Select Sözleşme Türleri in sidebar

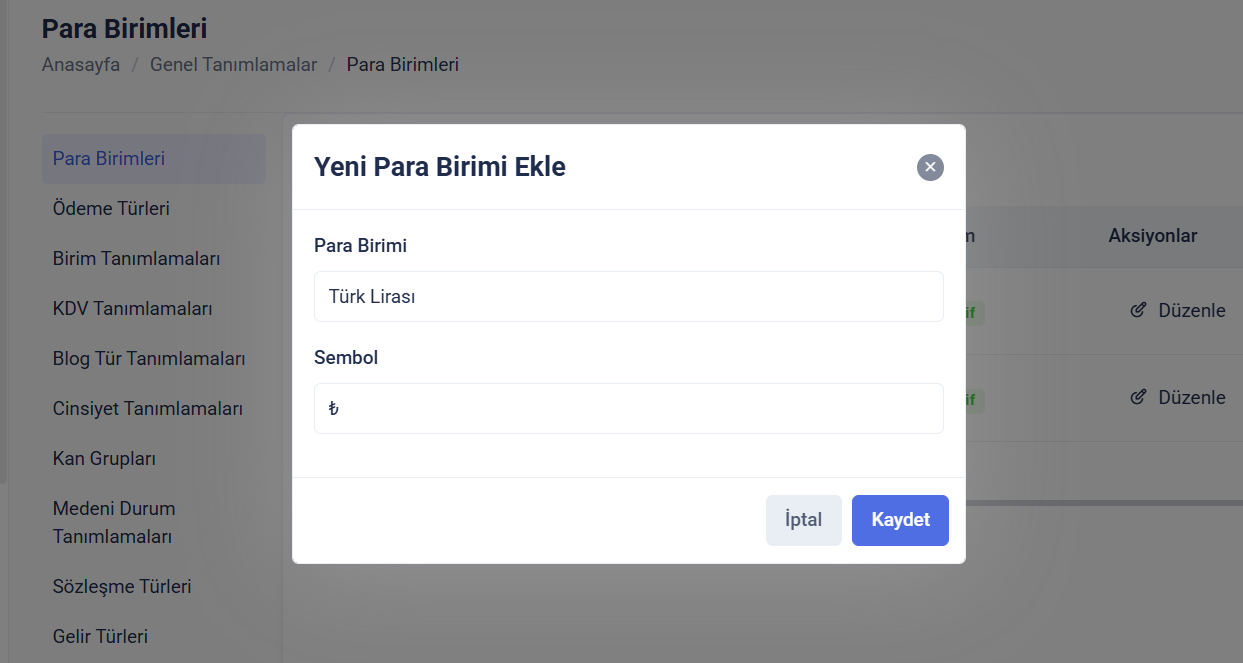122,587
